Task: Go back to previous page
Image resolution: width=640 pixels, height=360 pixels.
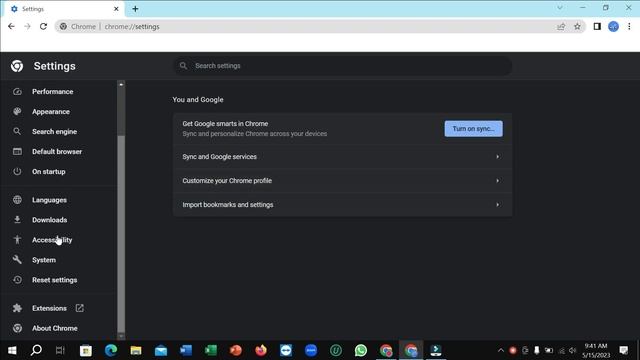Action: (x=11, y=27)
